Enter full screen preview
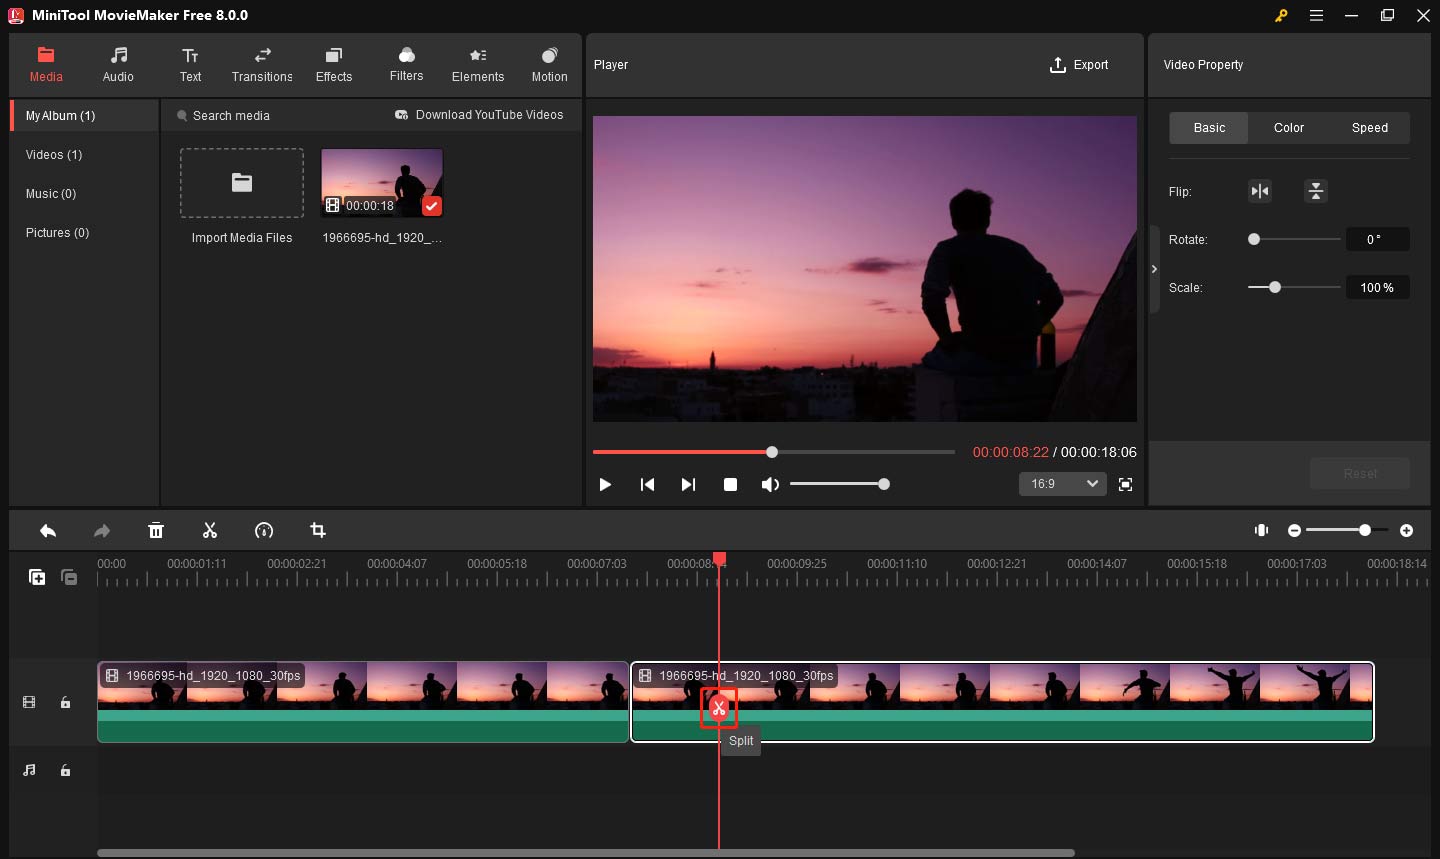The image size is (1440, 859). click(1125, 484)
